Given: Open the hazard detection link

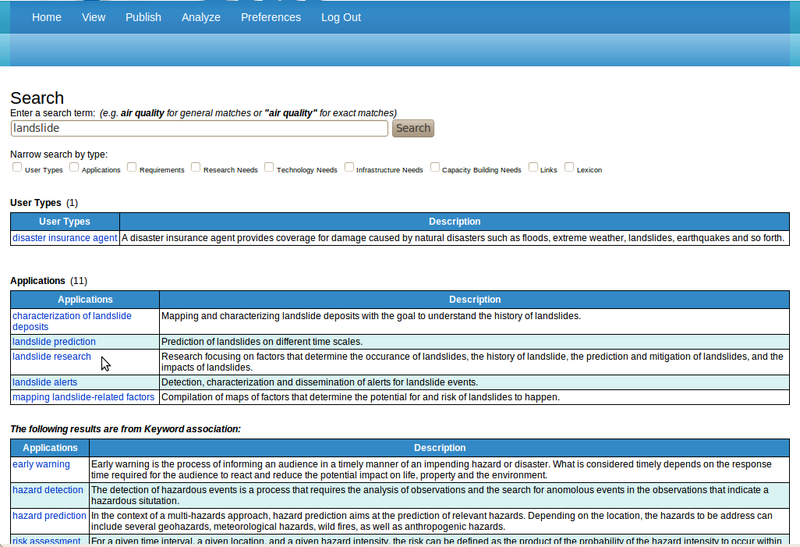Looking at the screenshot, I should click(x=48, y=490).
